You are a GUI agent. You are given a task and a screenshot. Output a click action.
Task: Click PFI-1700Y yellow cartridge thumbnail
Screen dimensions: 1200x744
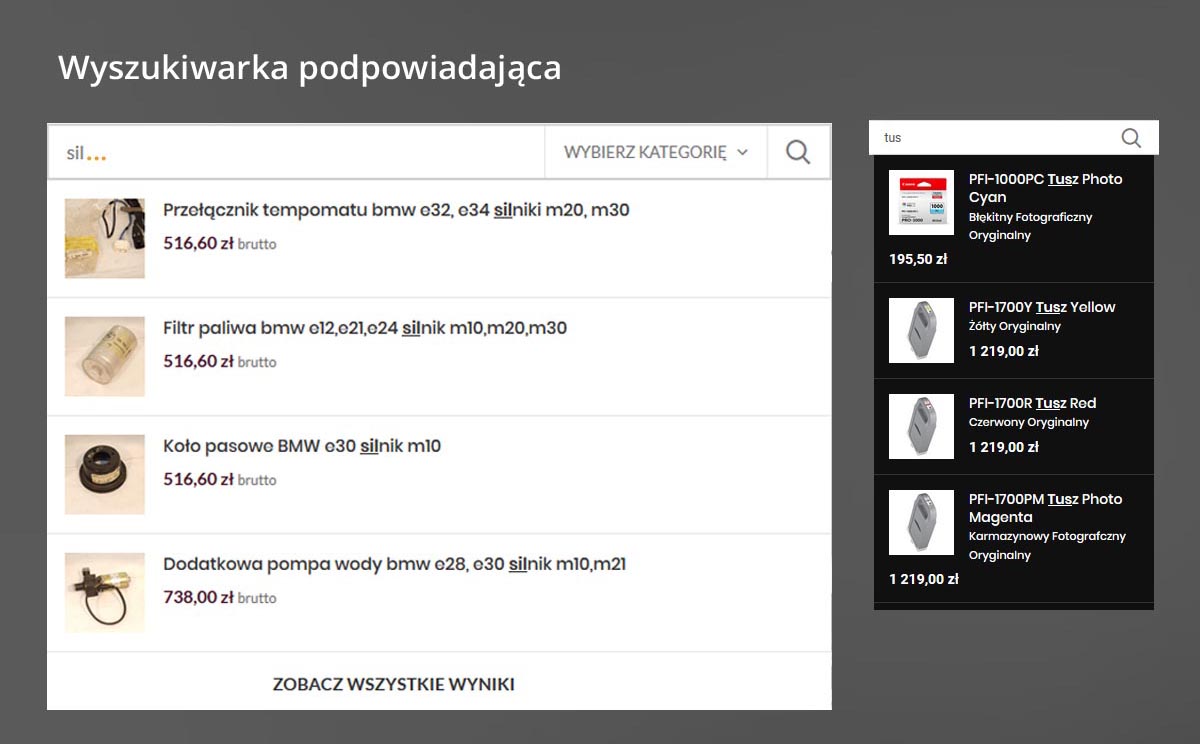921,331
